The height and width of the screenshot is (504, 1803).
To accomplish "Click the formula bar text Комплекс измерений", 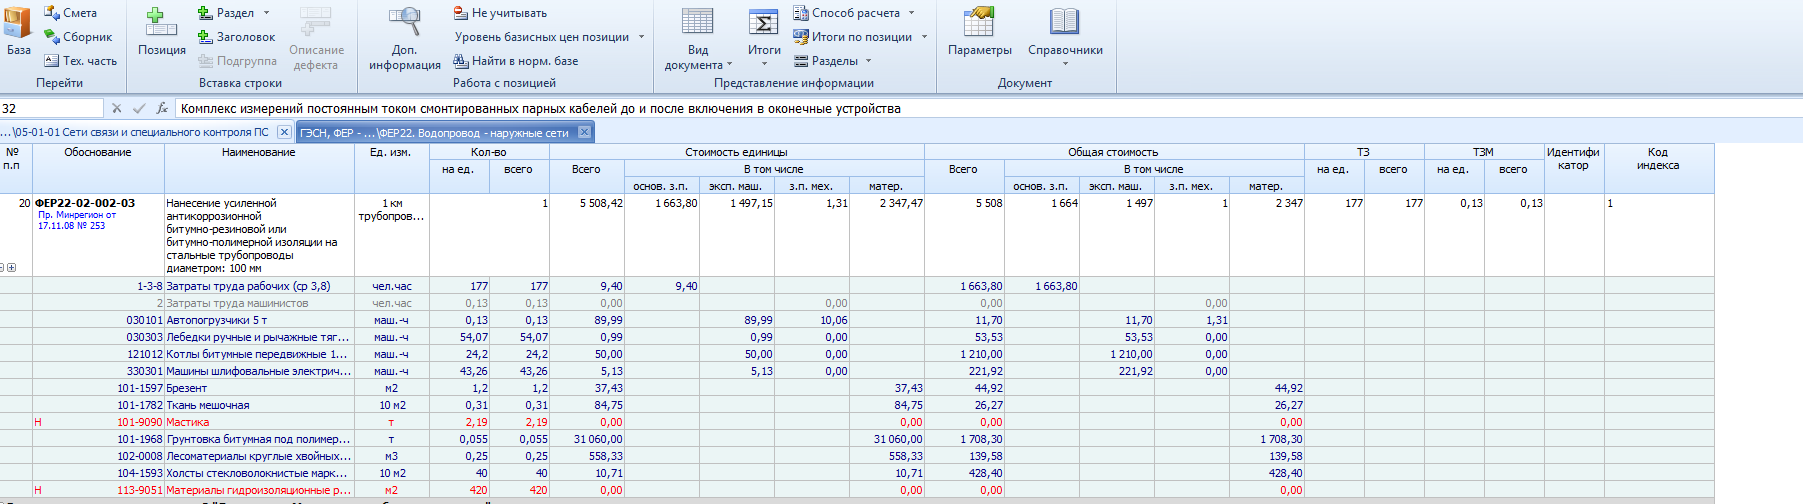I will (540, 108).
